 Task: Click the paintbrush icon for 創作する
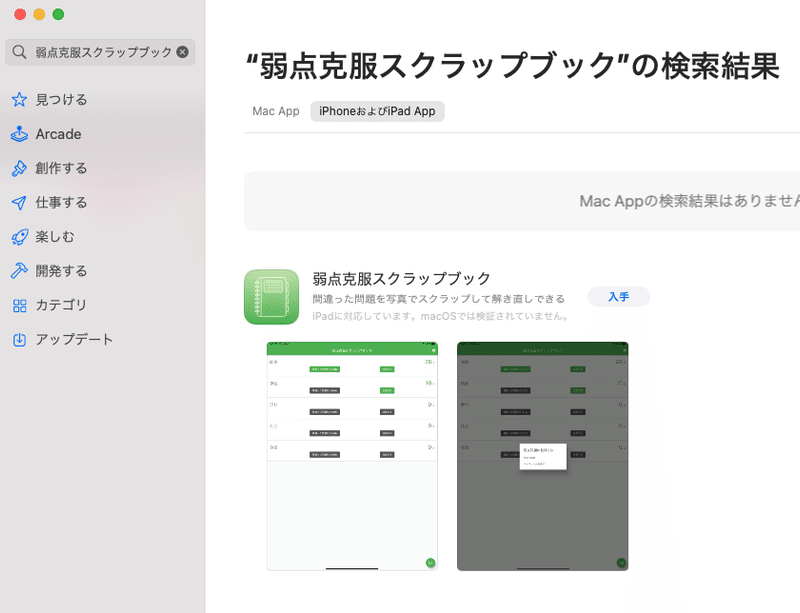tap(19, 168)
